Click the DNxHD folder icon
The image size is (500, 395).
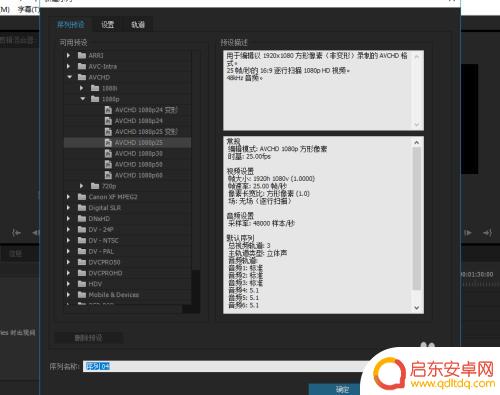(x=82, y=218)
